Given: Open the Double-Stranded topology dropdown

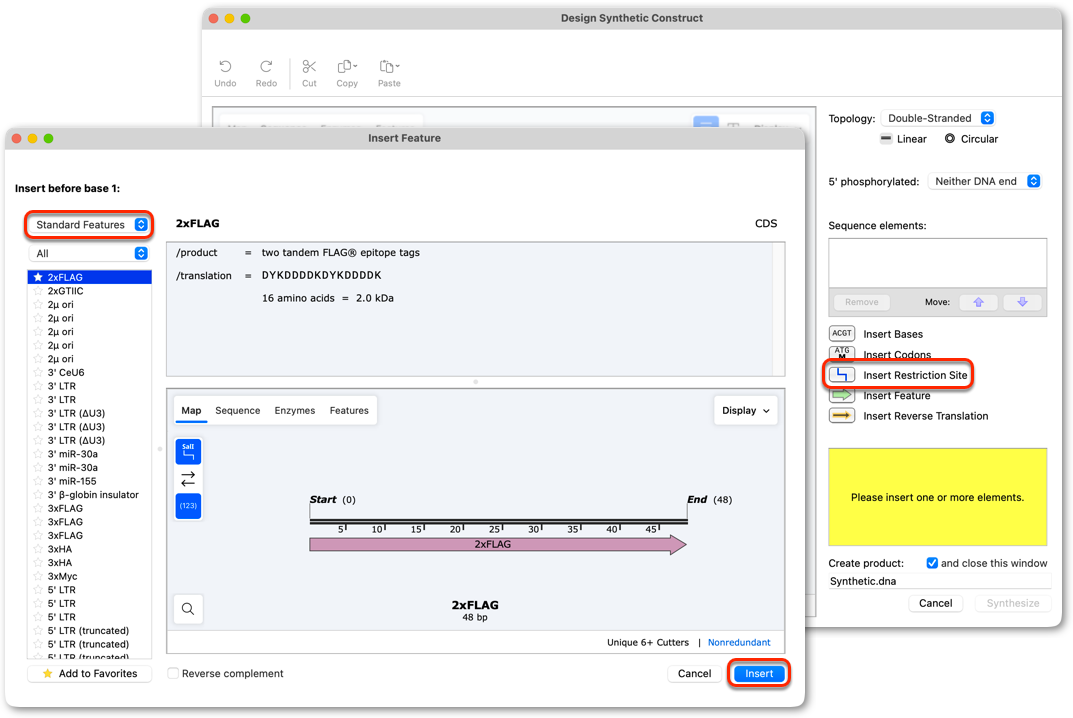Looking at the screenshot, I should [938, 118].
